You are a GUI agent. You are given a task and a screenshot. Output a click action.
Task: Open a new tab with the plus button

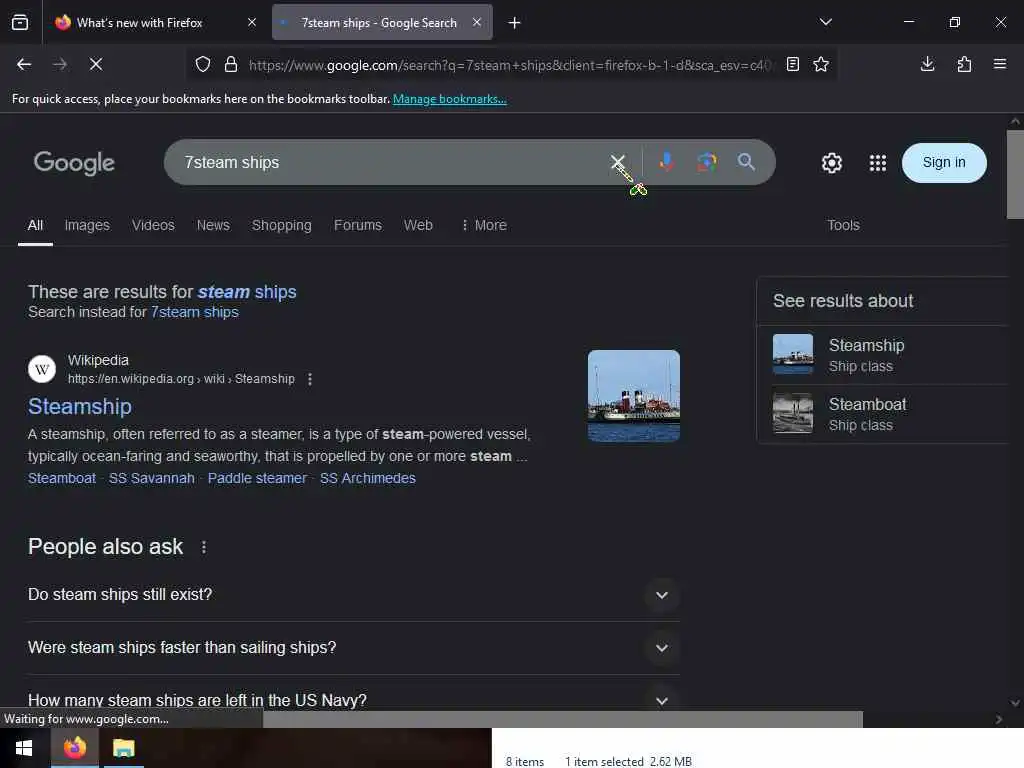coord(515,23)
